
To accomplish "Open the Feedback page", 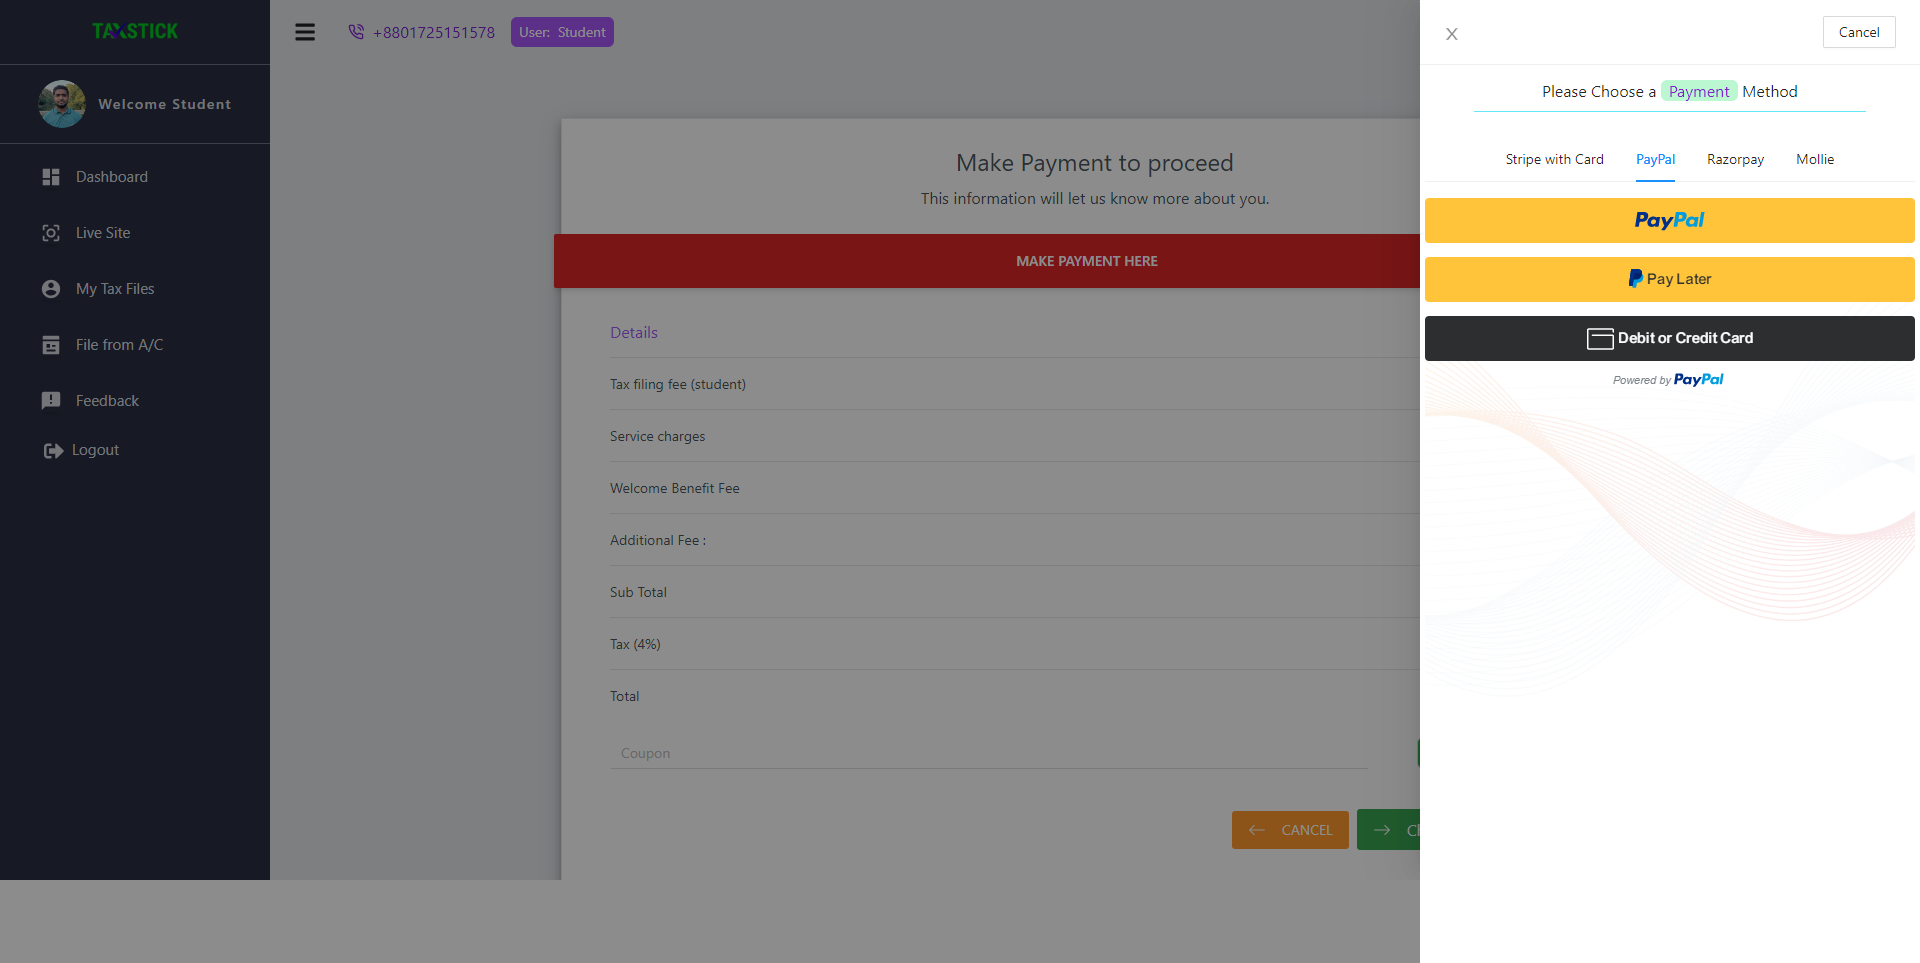I will [107, 401].
